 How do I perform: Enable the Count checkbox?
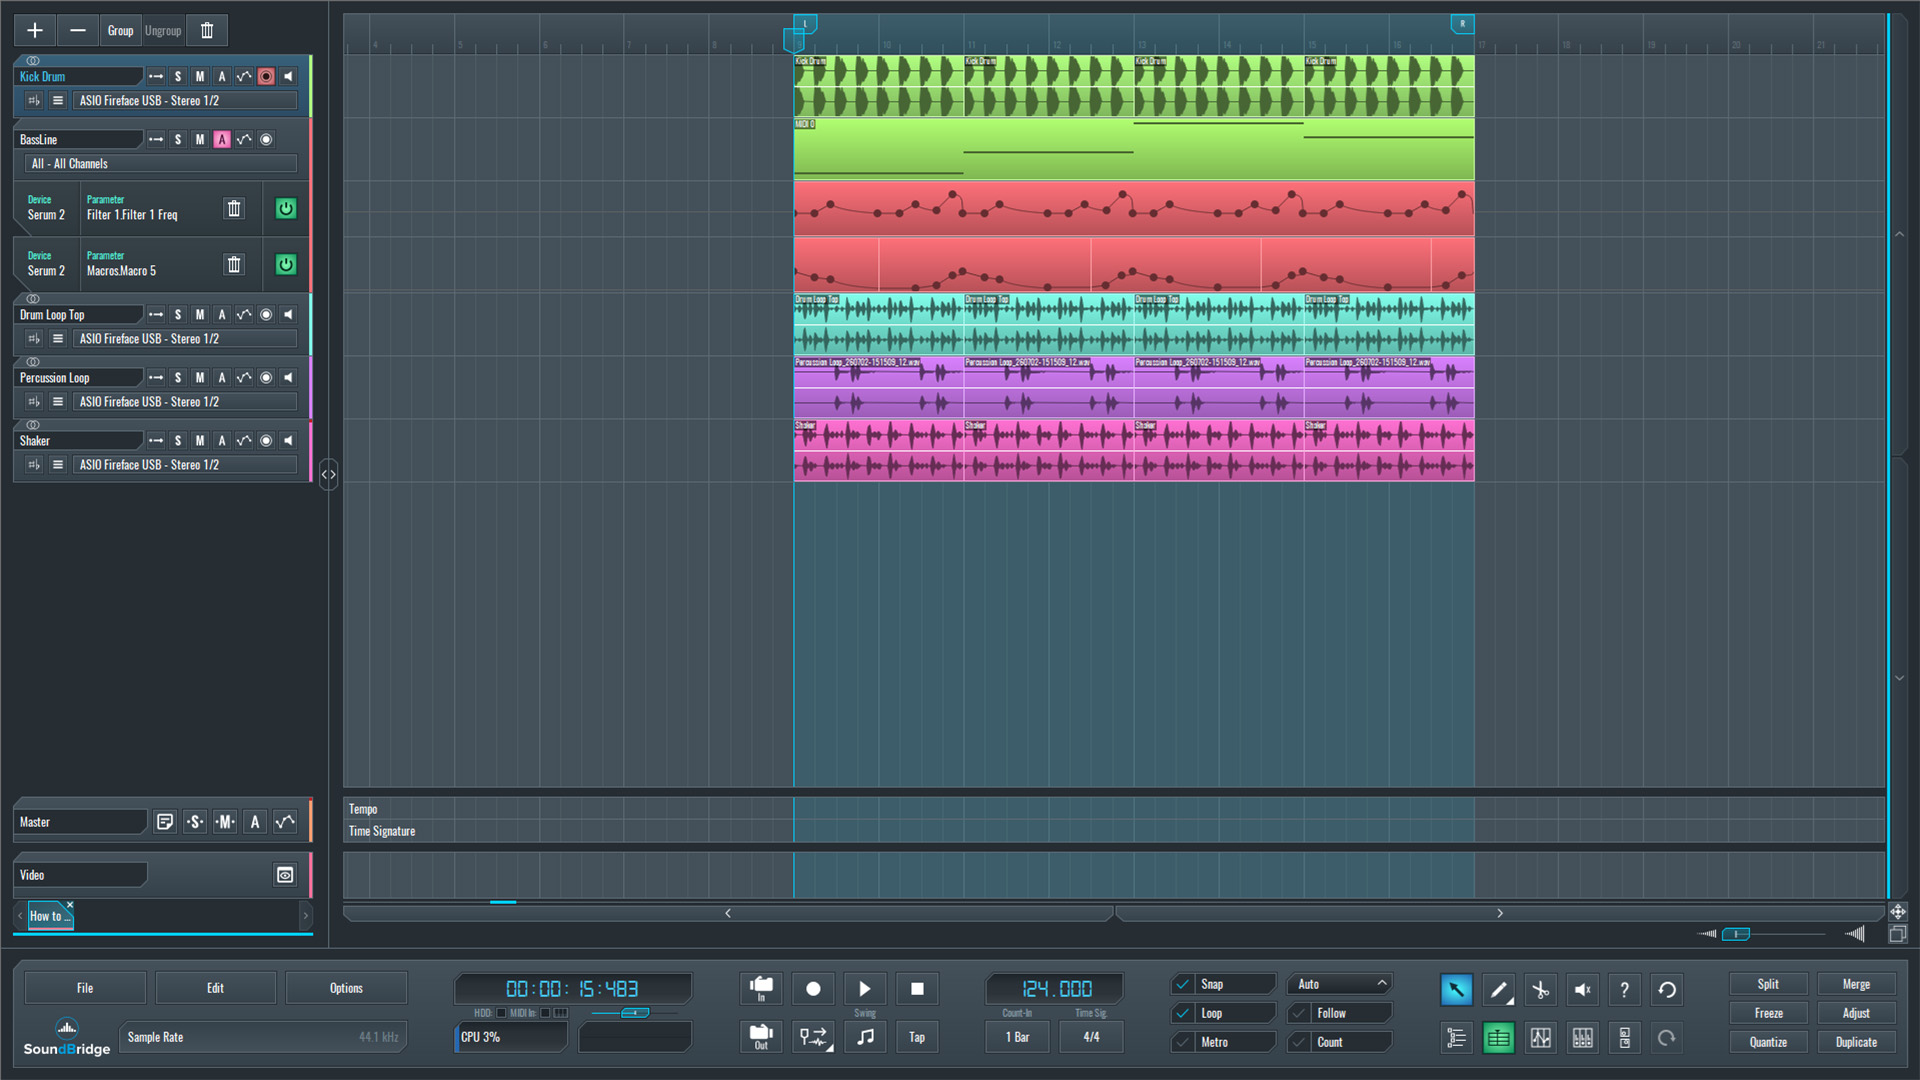(x=1299, y=1042)
